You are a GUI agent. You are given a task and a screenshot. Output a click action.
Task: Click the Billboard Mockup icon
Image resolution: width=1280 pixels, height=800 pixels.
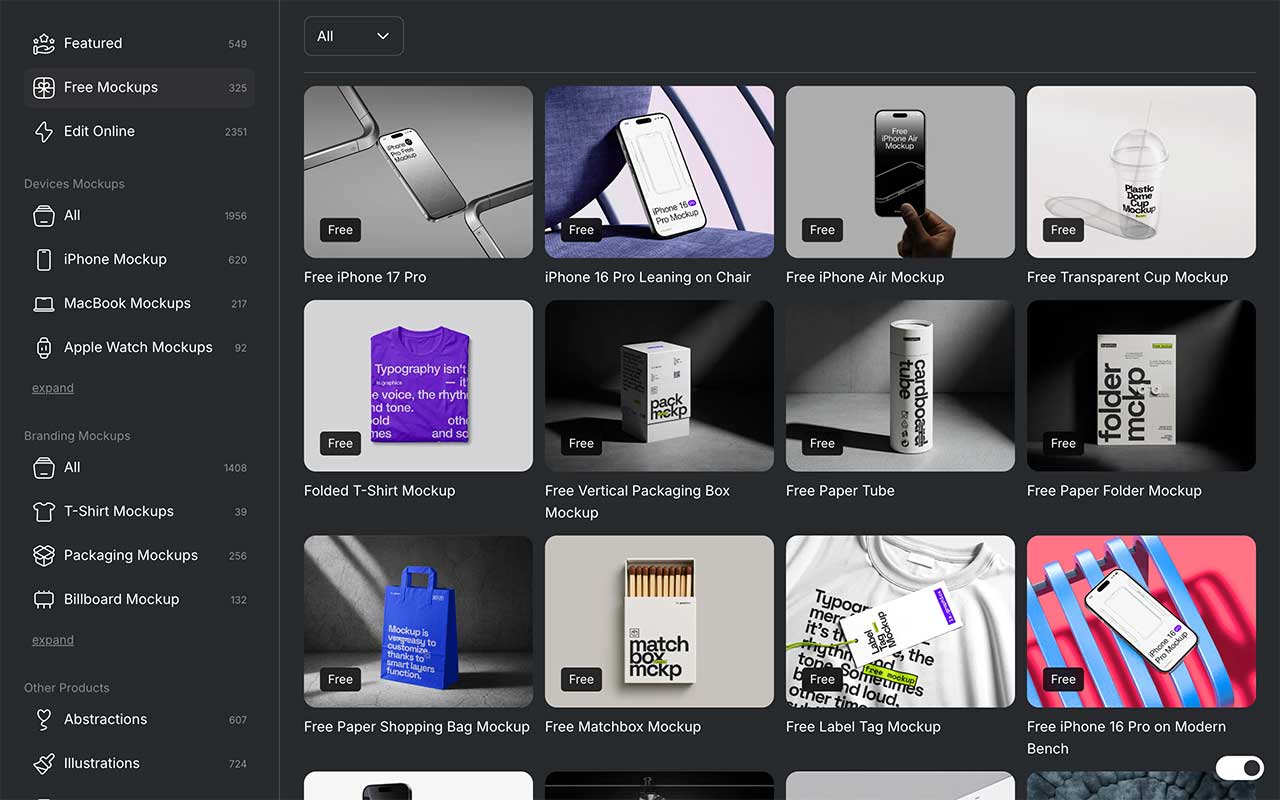(43, 599)
